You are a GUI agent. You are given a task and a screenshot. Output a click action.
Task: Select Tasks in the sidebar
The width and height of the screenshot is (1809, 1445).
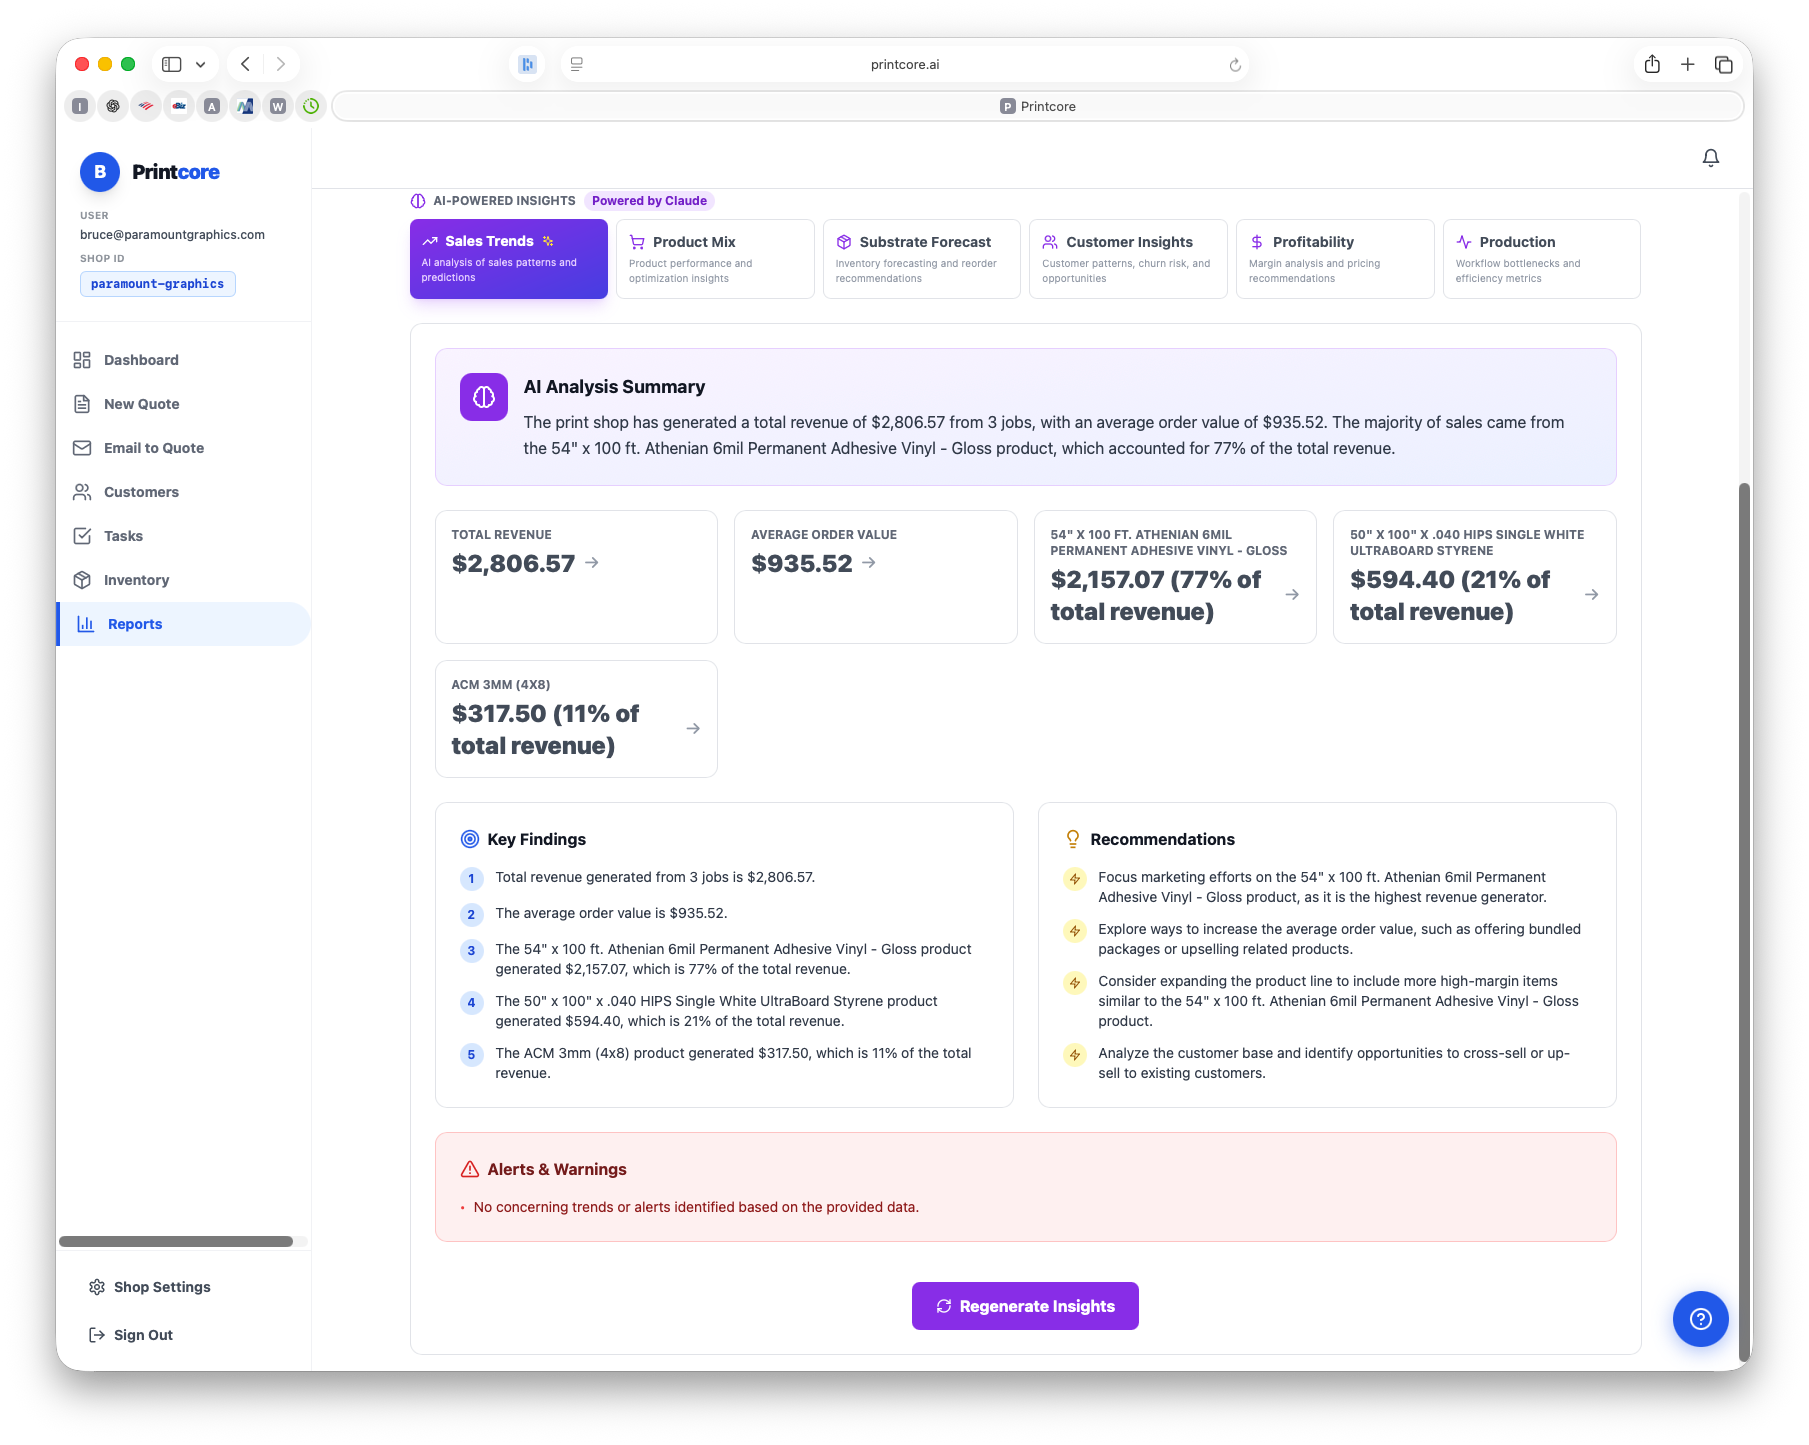pyautogui.click(x=122, y=536)
